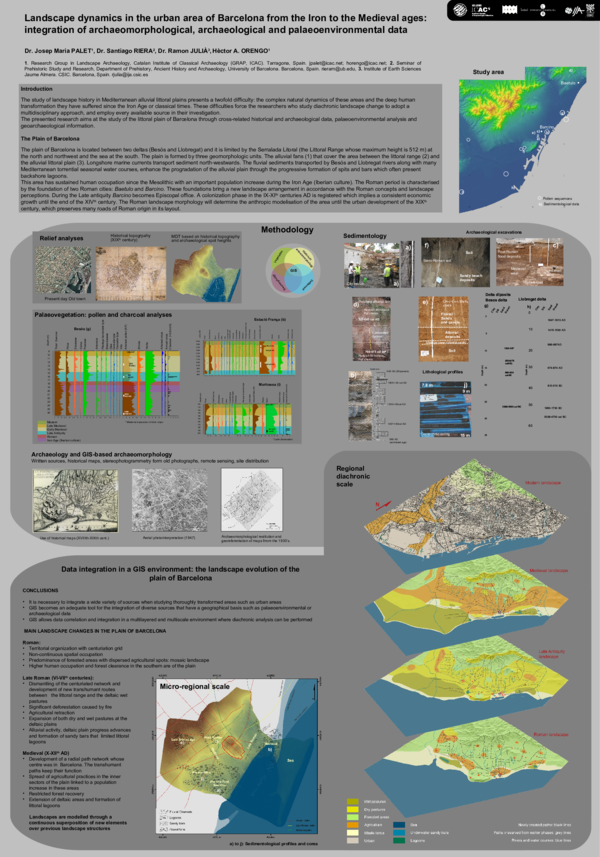Select the Urban beige legend swatch

(x=353, y=841)
